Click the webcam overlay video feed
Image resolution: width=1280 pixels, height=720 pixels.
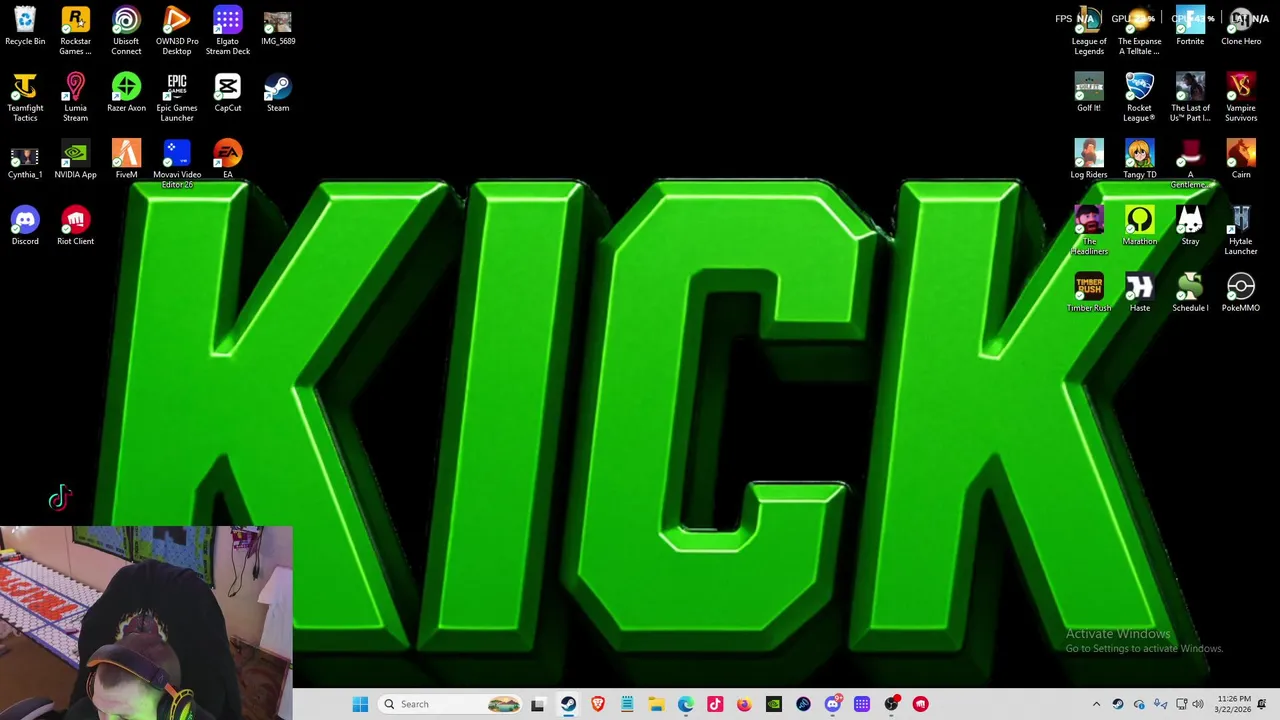click(146, 623)
